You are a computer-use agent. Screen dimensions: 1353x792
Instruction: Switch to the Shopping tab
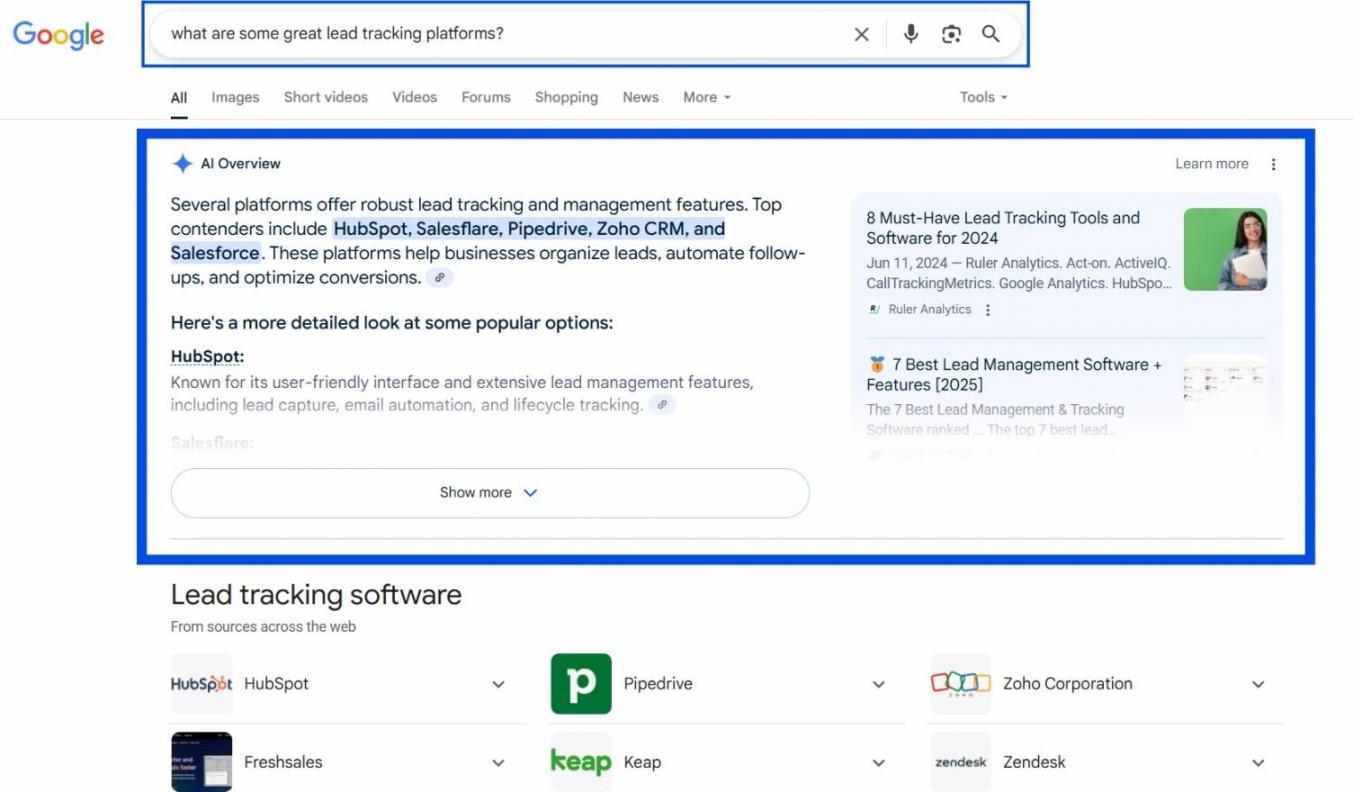(566, 97)
